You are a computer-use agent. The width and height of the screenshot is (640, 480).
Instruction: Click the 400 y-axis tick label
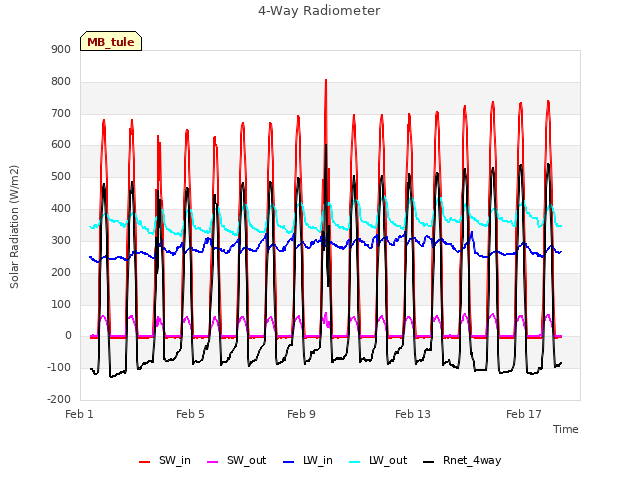(61, 208)
